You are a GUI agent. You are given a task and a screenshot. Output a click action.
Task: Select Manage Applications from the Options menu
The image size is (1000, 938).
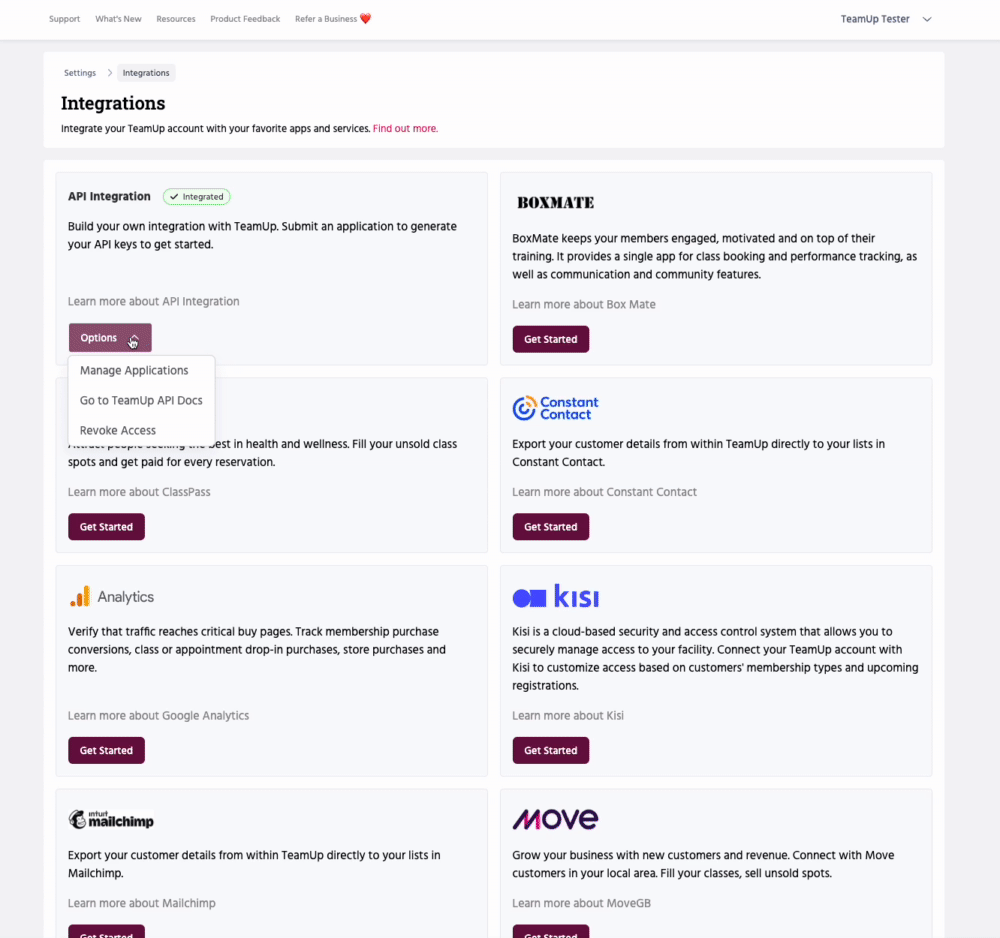tap(134, 371)
